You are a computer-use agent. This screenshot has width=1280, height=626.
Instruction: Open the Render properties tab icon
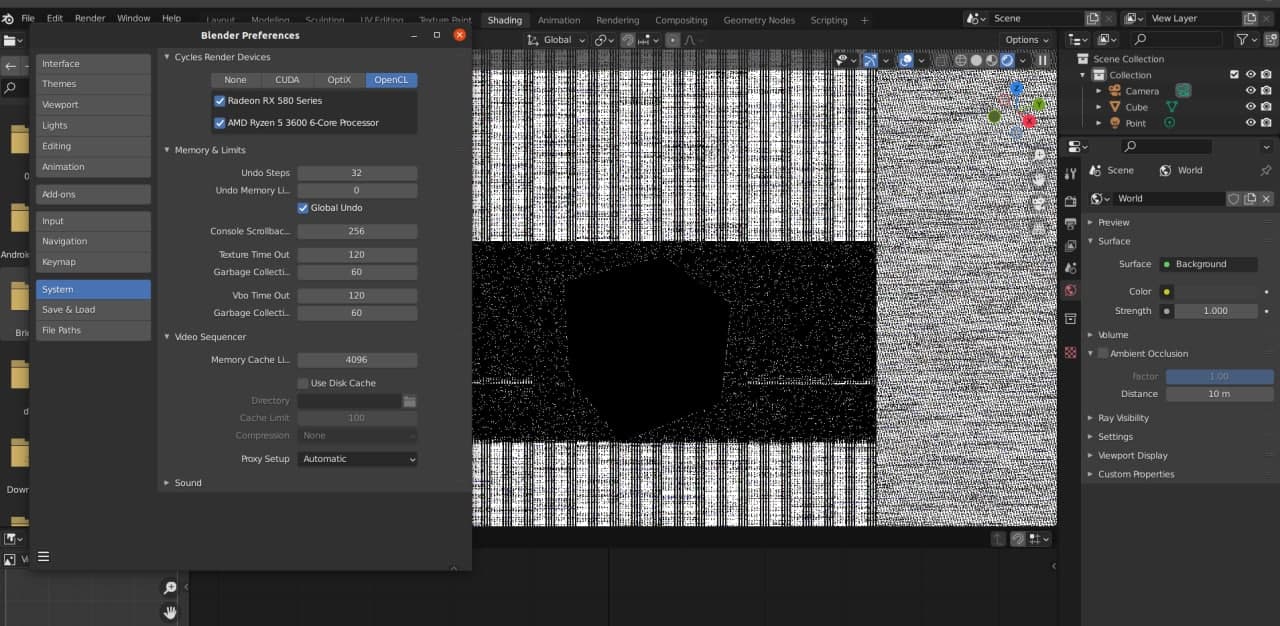pyautogui.click(x=1070, y=201)
